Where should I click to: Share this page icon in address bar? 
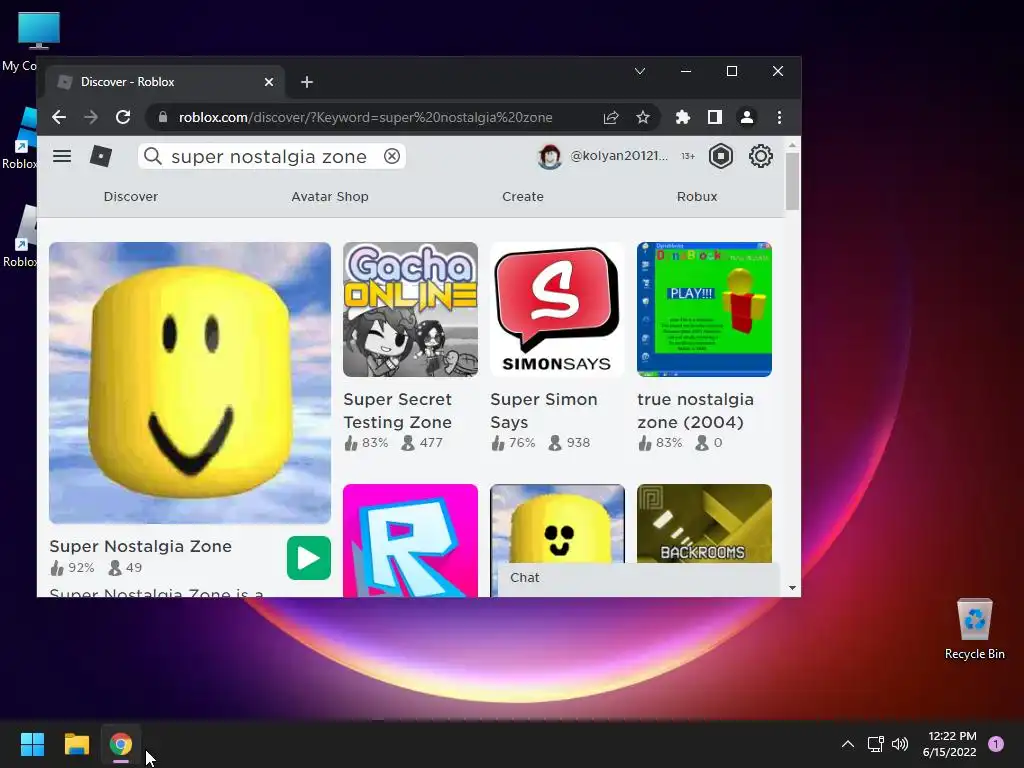pyautogui.click(x=611, y=118)
